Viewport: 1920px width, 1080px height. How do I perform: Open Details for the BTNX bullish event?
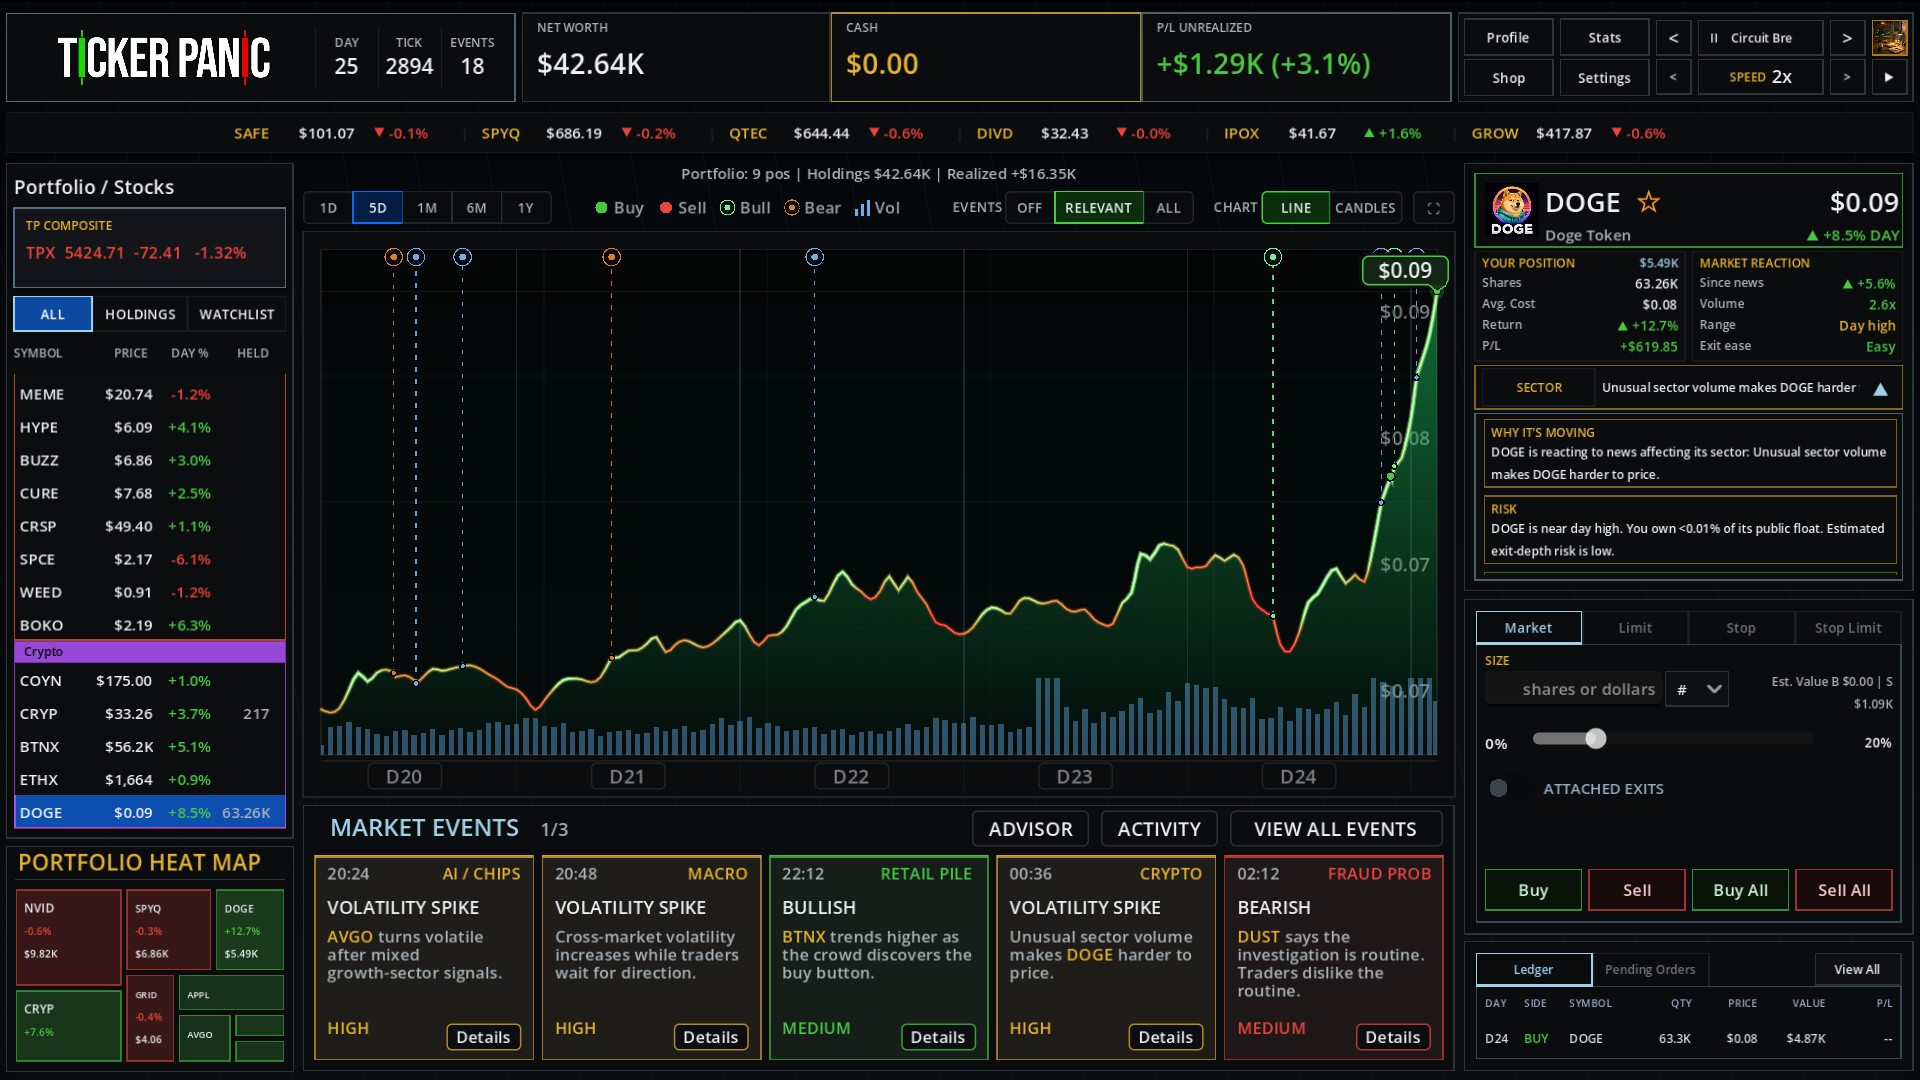click(x=937, y=1037)
